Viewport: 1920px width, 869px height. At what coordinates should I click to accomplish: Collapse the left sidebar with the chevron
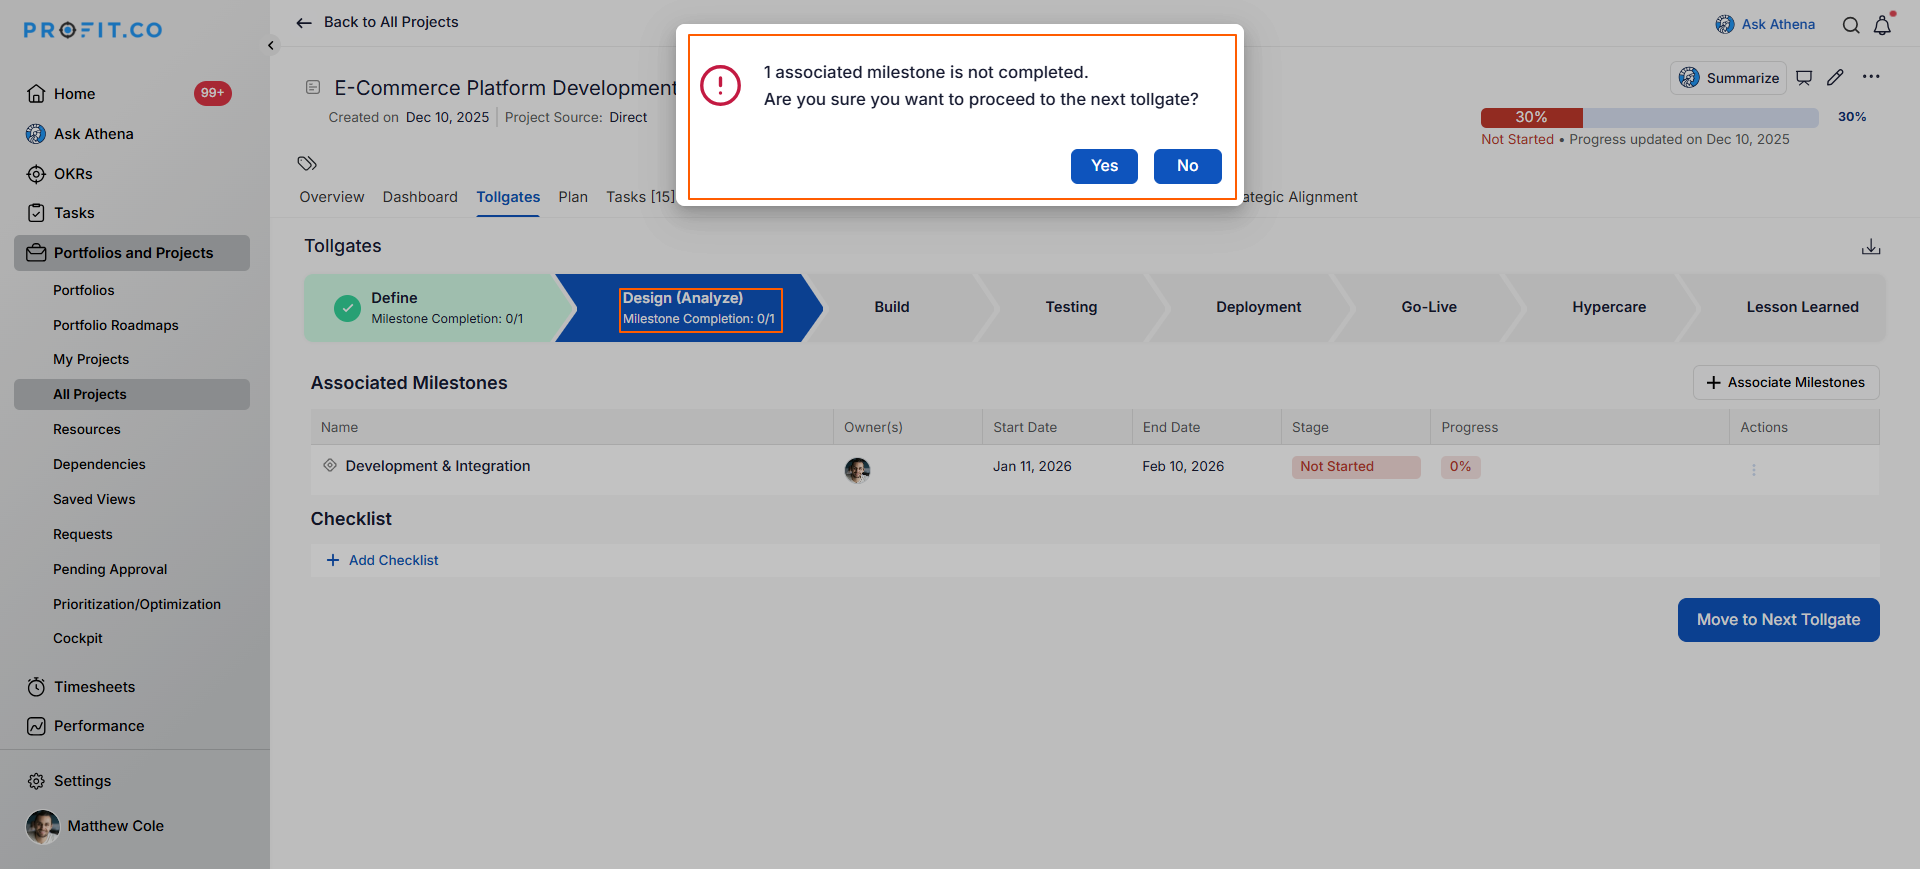271,45
